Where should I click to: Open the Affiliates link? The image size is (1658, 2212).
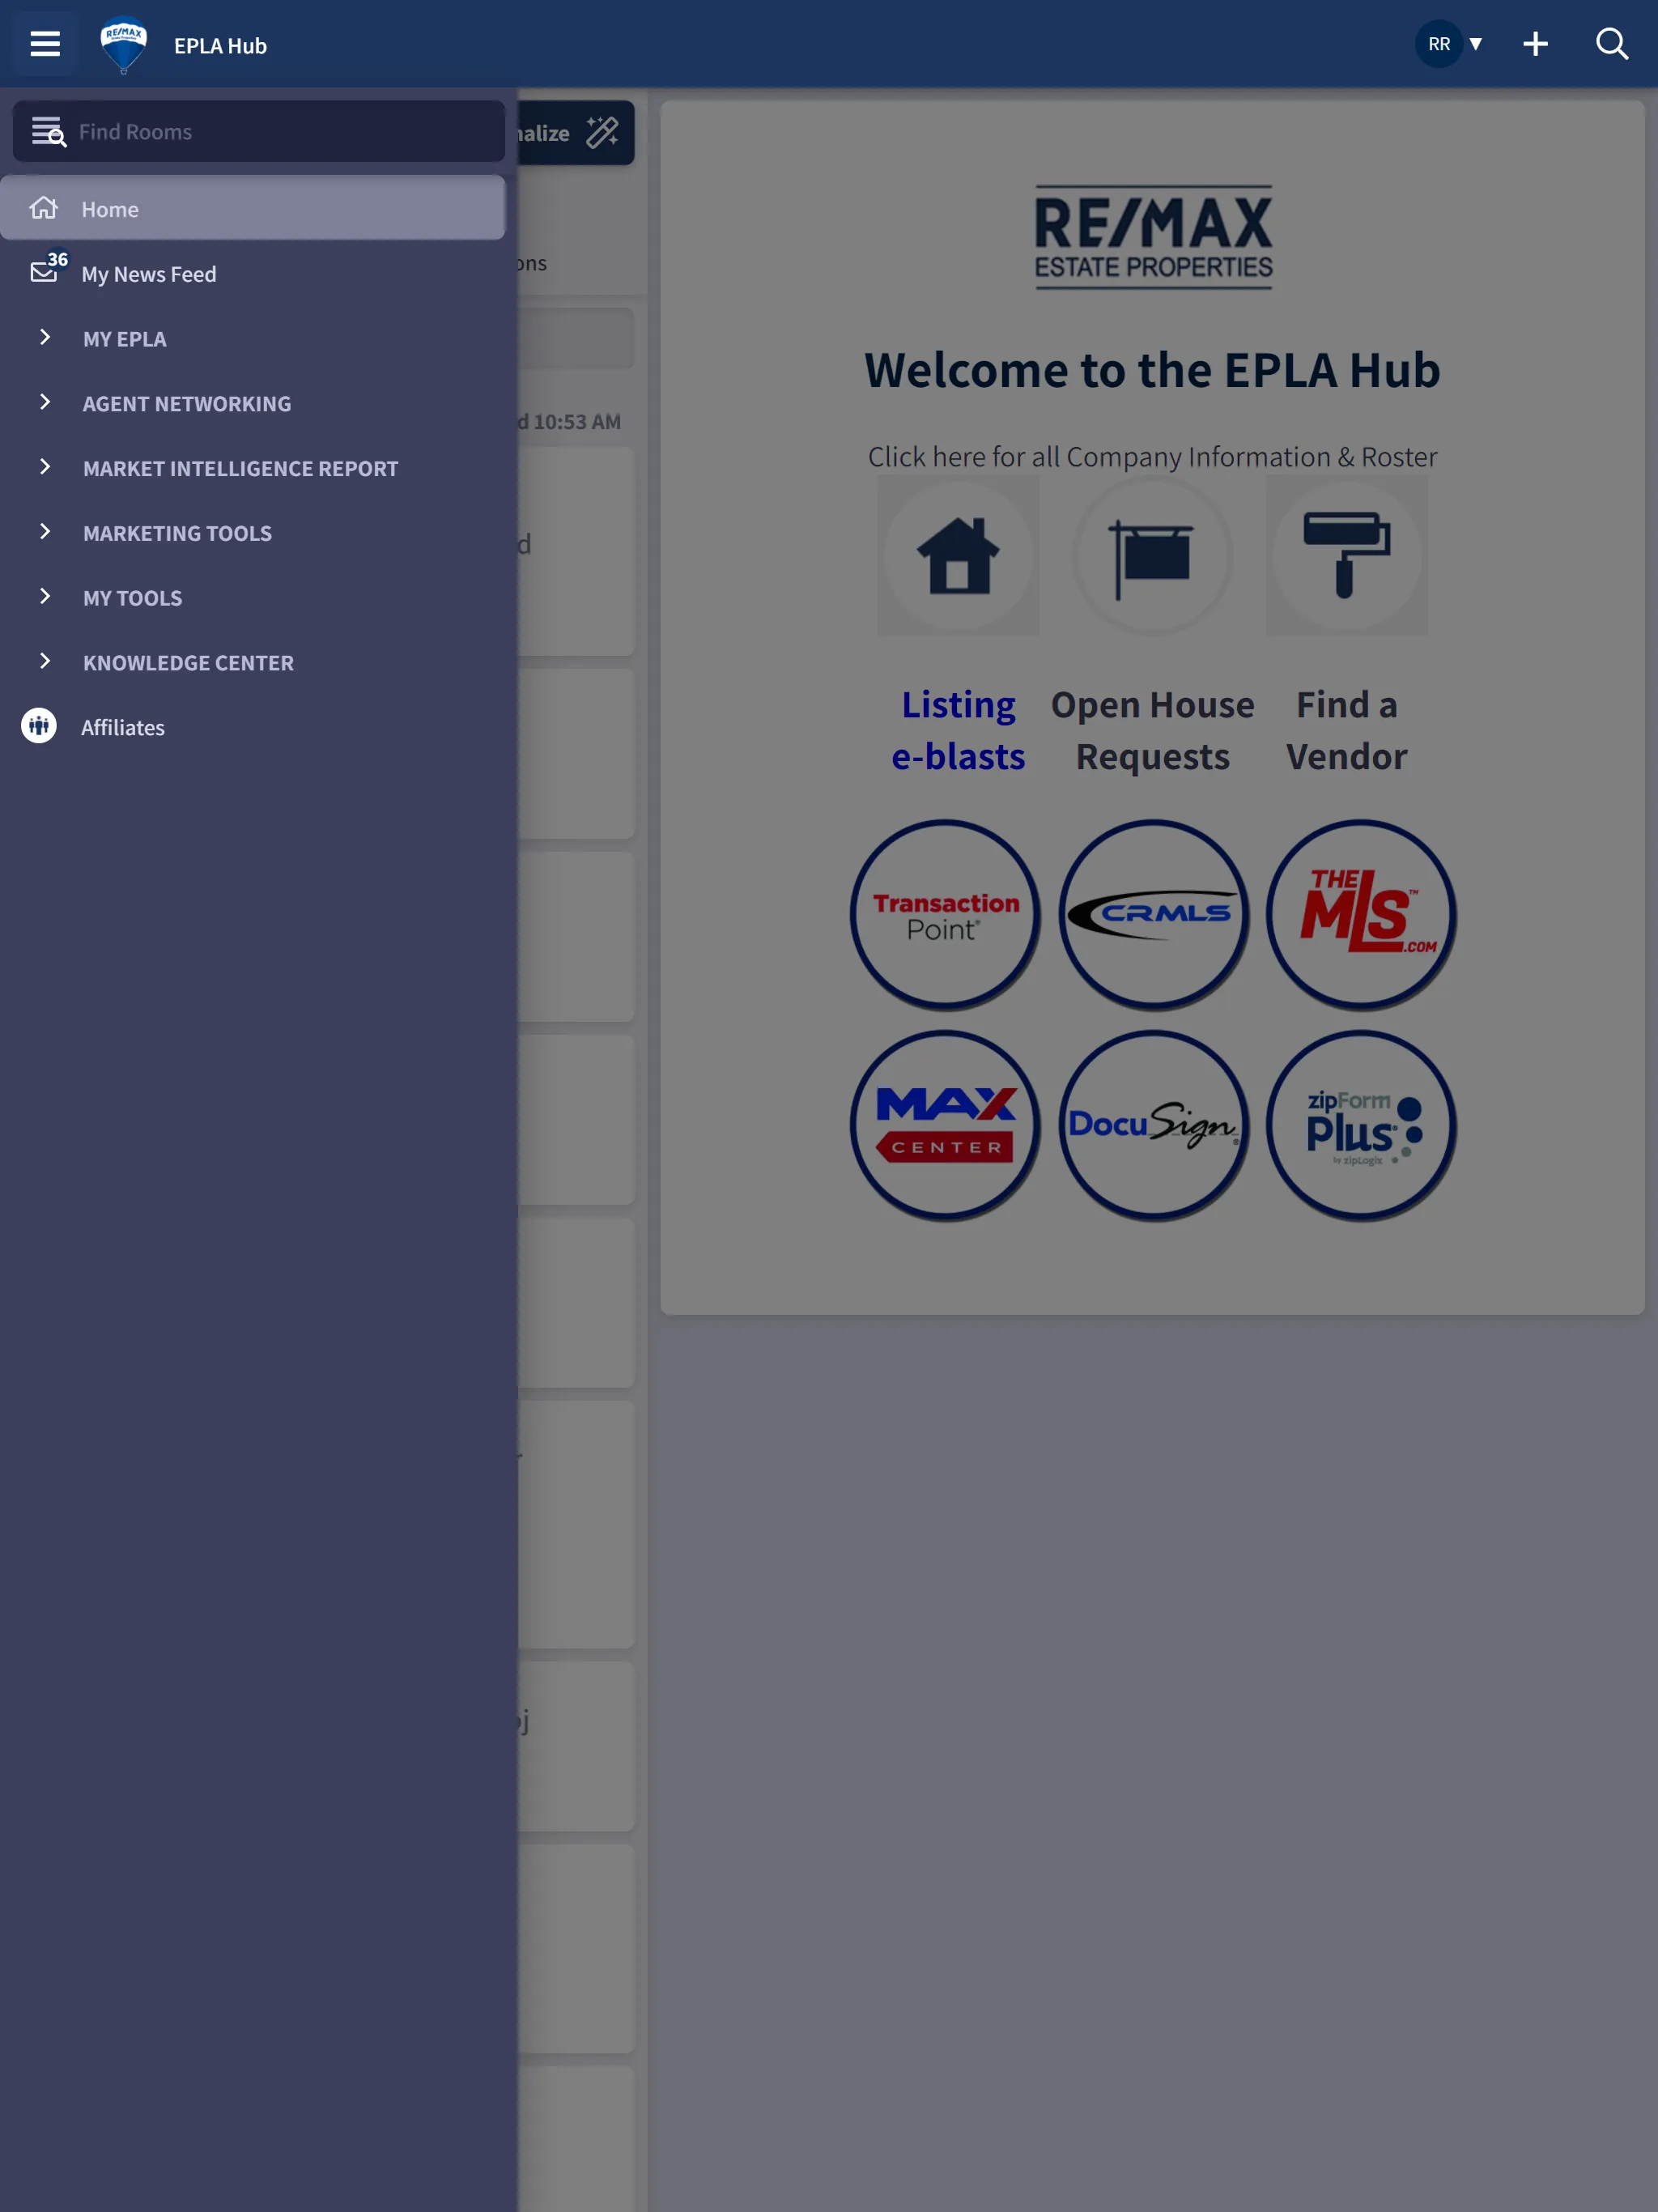pos(123,727)
